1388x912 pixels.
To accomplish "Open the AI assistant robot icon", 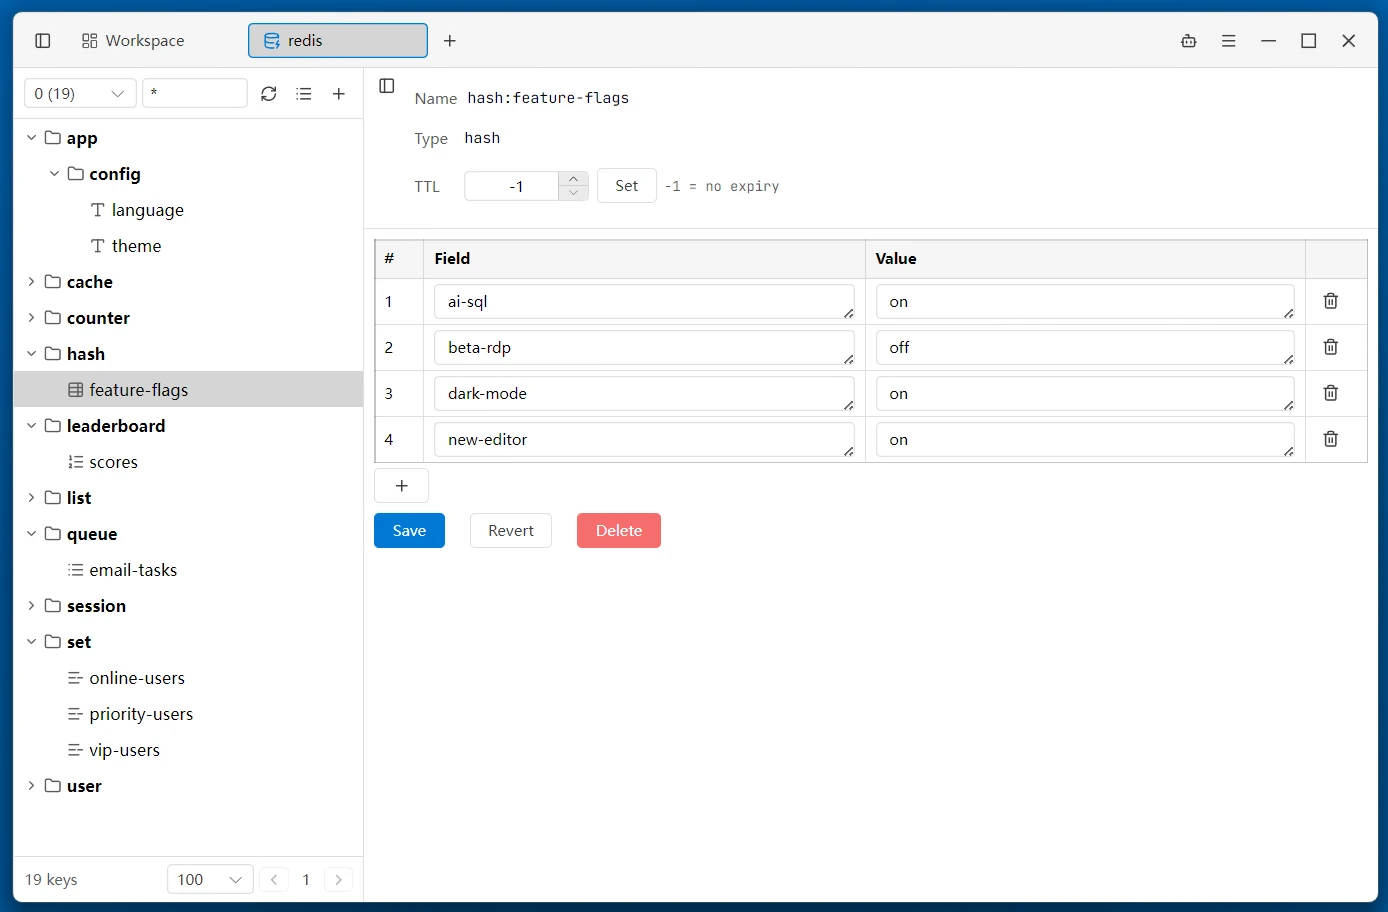I will pyautogui.click(x=1189, y=41).
